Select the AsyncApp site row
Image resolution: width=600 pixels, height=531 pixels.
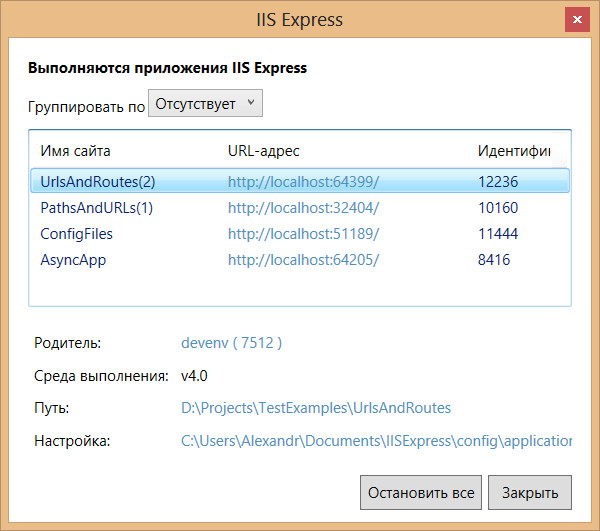[300, 260]
